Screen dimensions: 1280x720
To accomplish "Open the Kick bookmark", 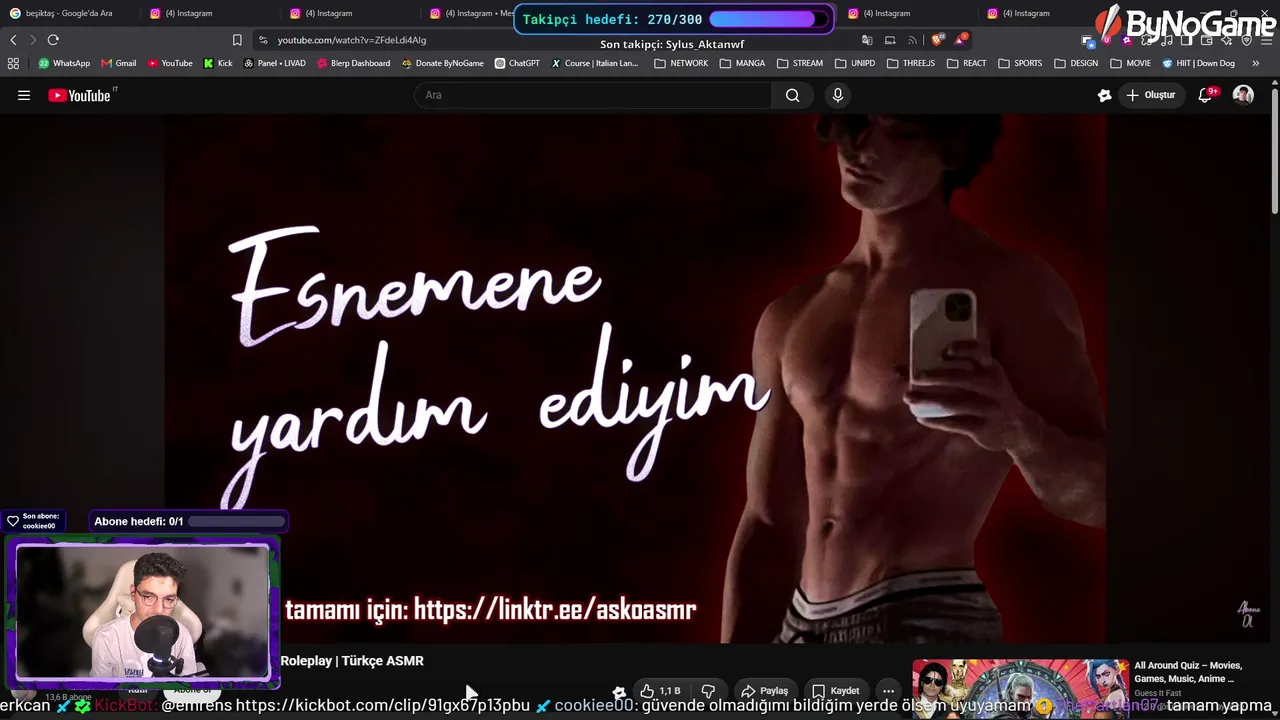I will click(x=218, y=63).
